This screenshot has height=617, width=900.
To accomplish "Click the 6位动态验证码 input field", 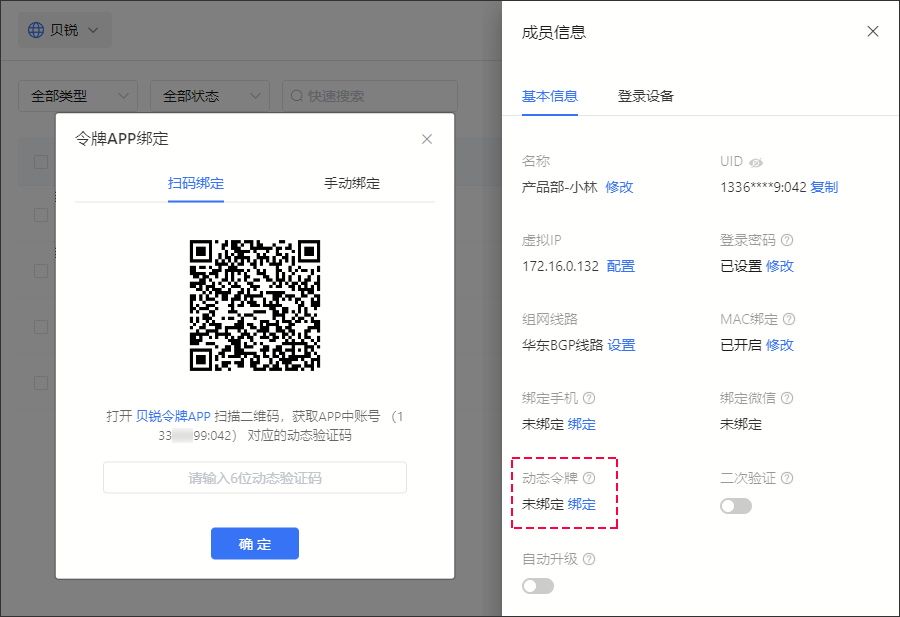I will click(255, 478).
